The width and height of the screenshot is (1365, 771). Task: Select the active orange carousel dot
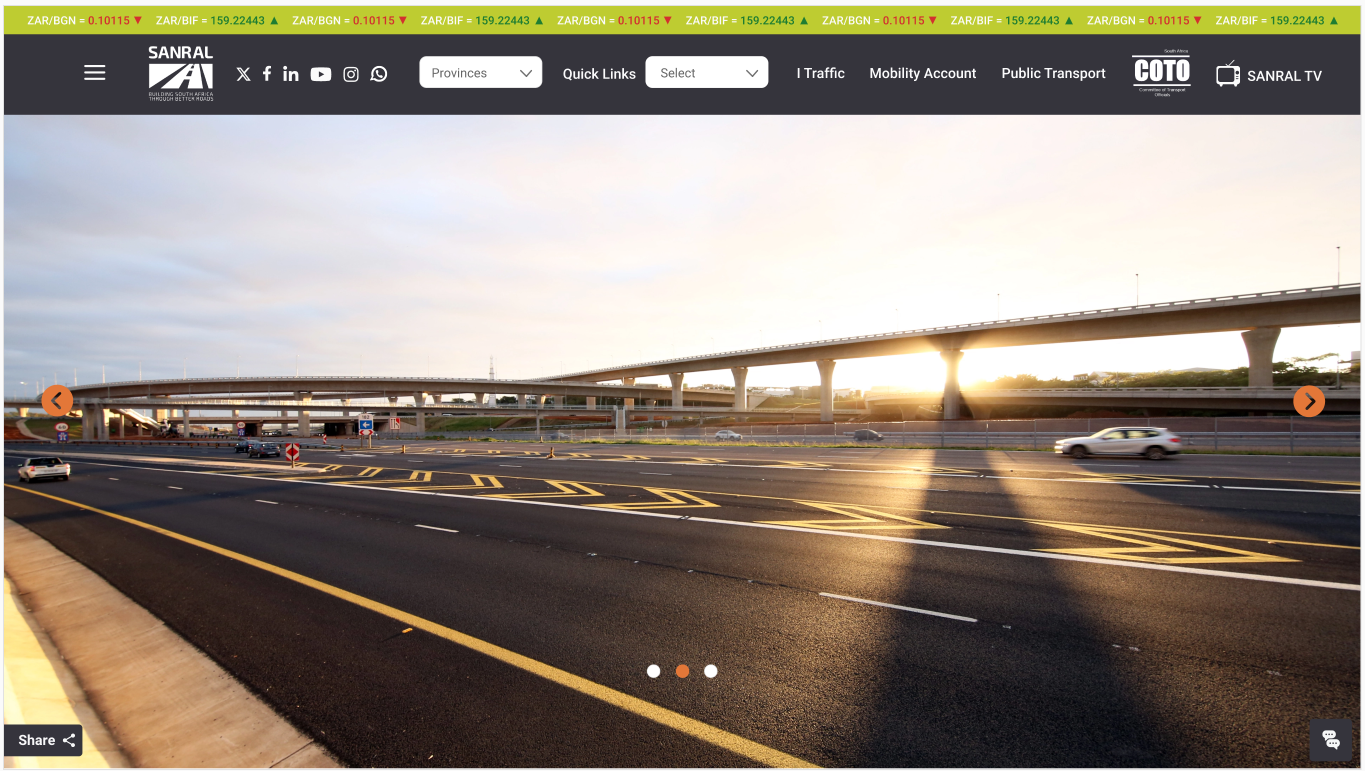point(682,671)
